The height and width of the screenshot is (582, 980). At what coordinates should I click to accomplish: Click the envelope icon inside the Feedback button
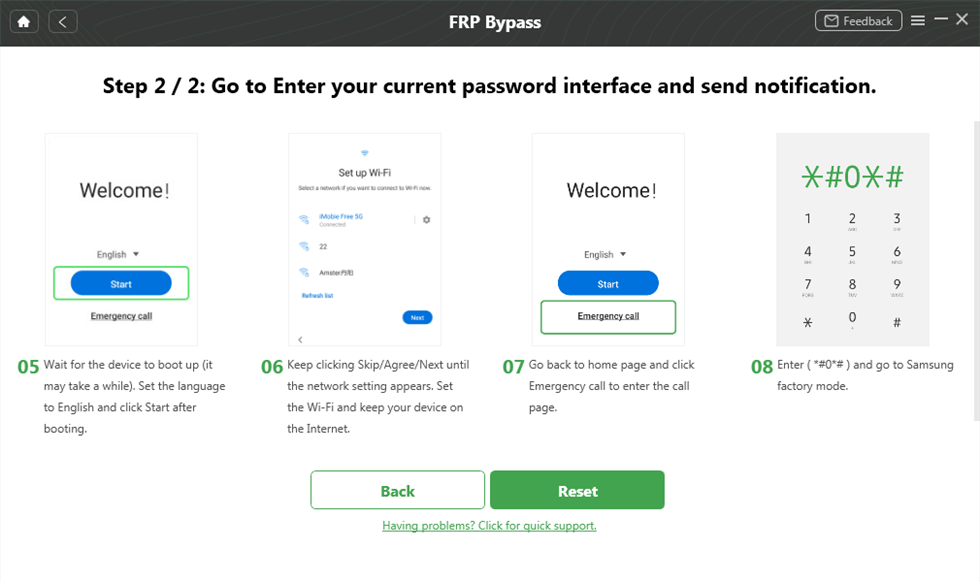click(x=832, y=20)
